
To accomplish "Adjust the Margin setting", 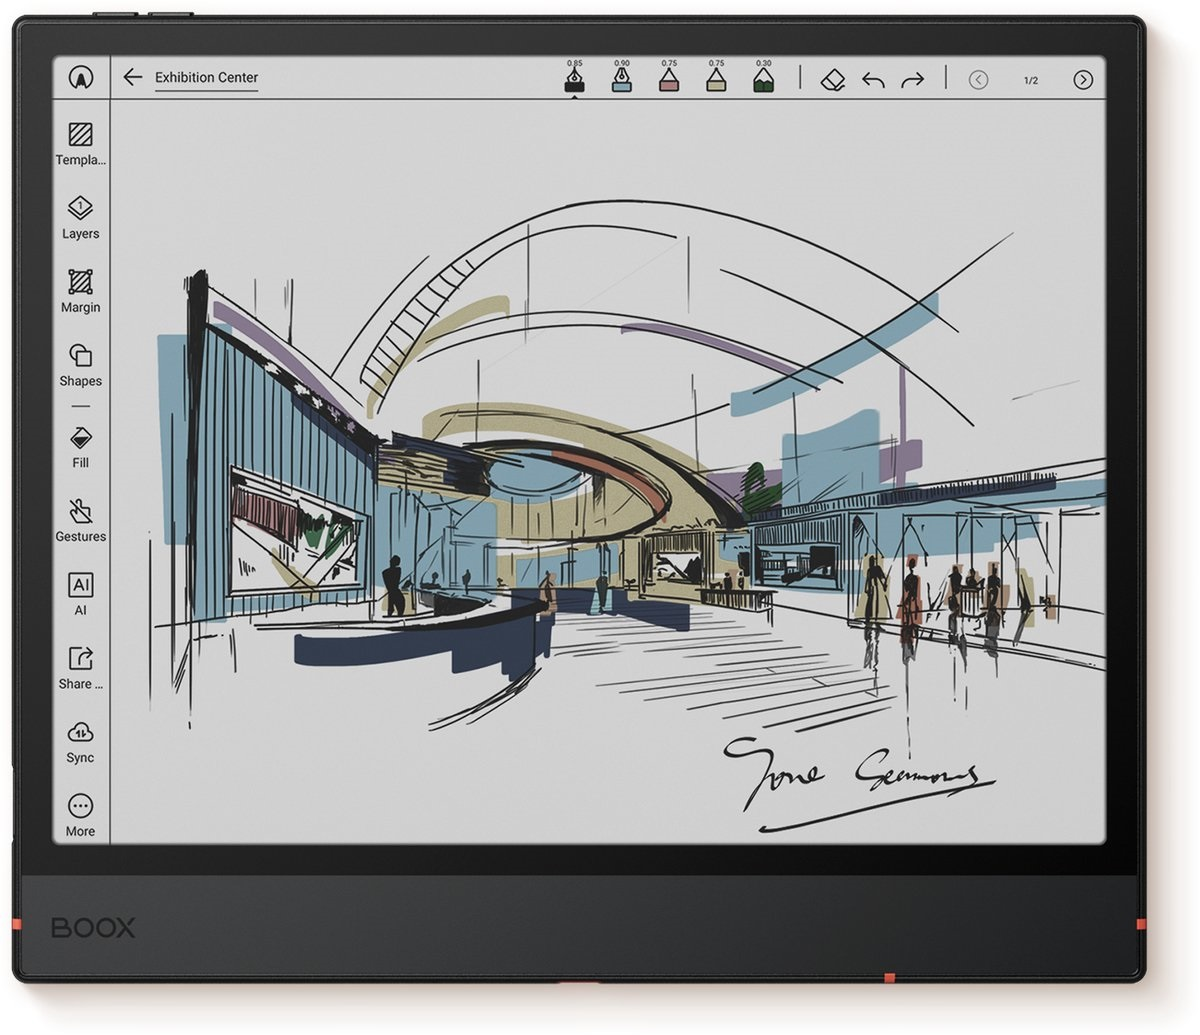I will (x=80, y=291).
